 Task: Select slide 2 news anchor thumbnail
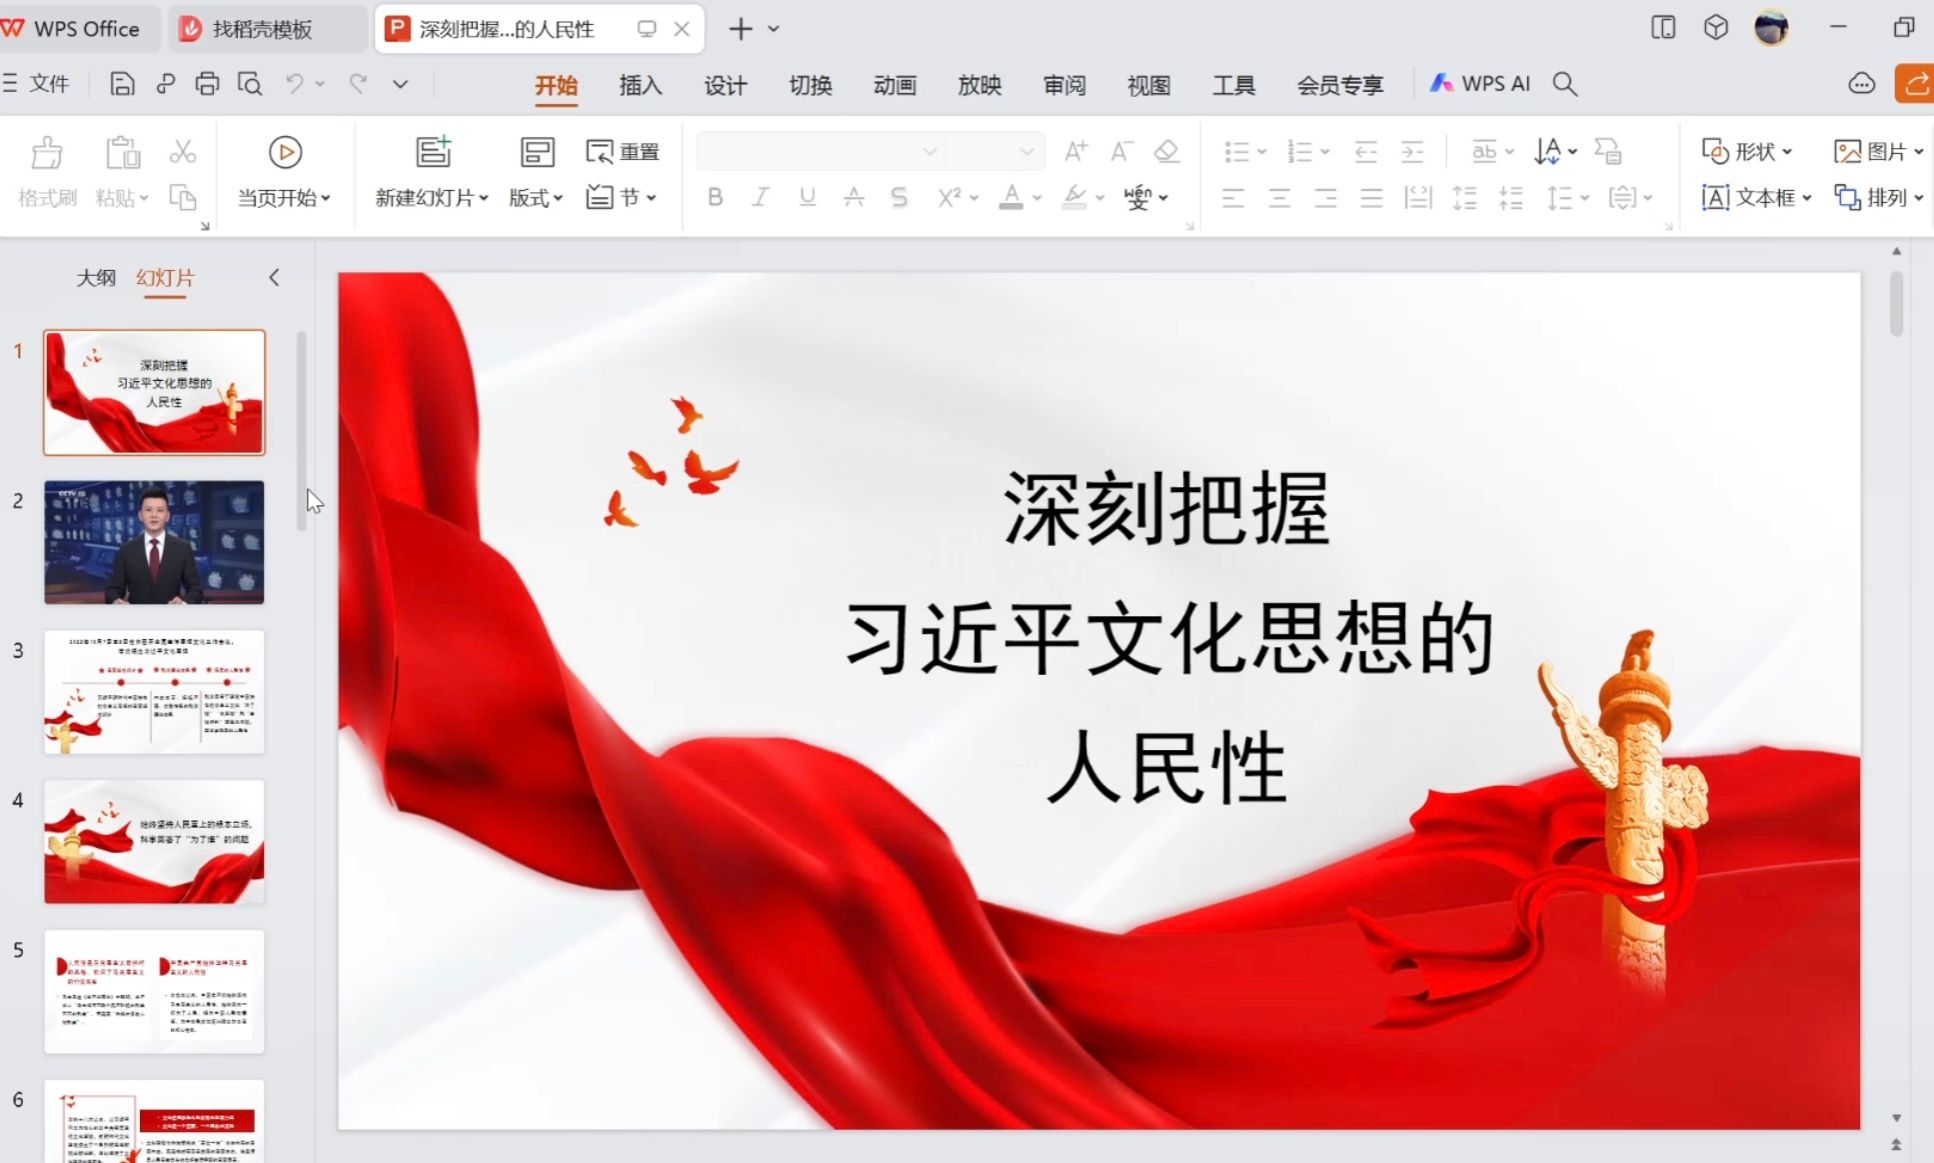tap(154, 542)
